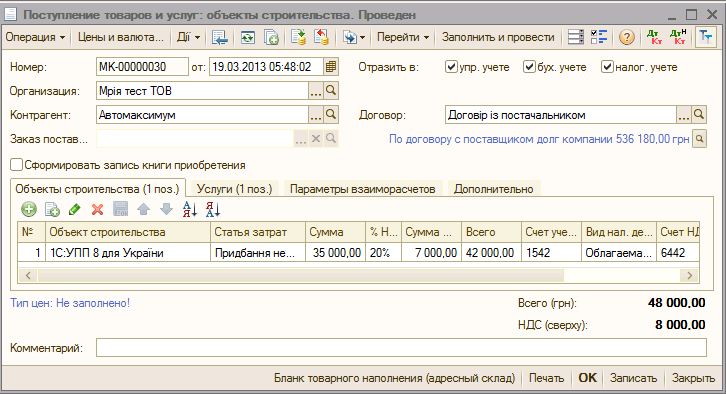Viewport: 726px width, 394px height.
Task: Click magnifier icon next to Договор
Action: coord(699,115)
